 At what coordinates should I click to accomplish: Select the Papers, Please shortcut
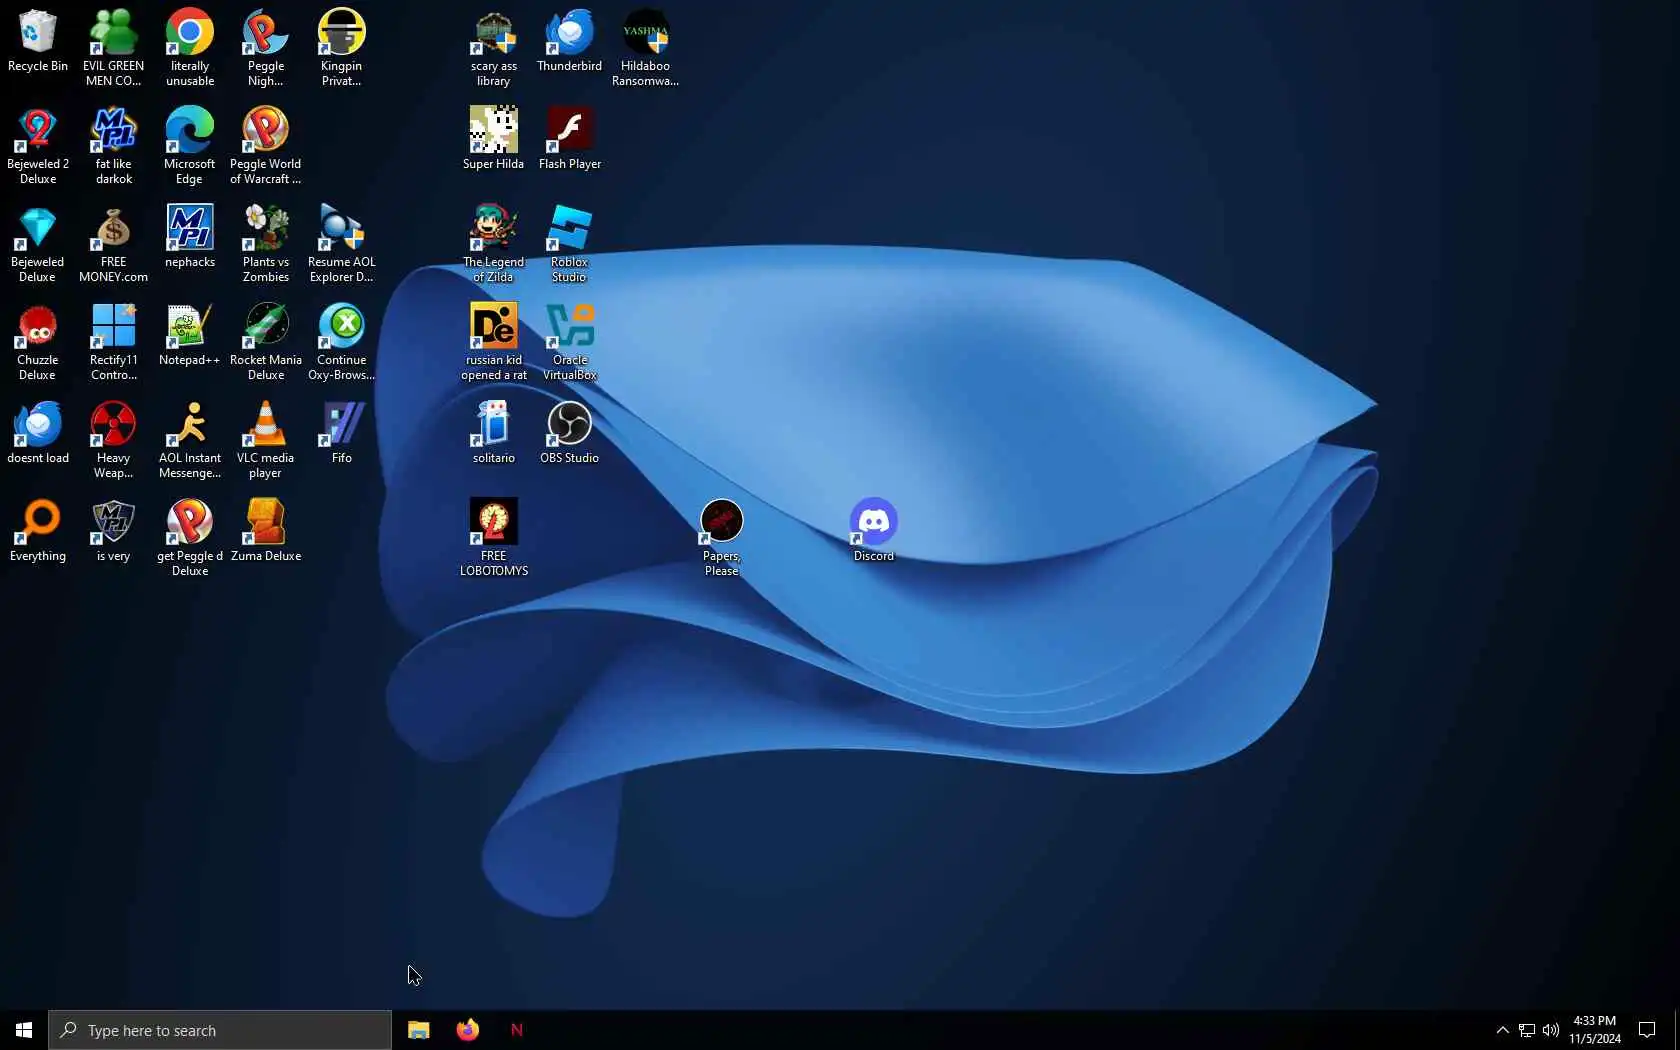coord(721,537)
